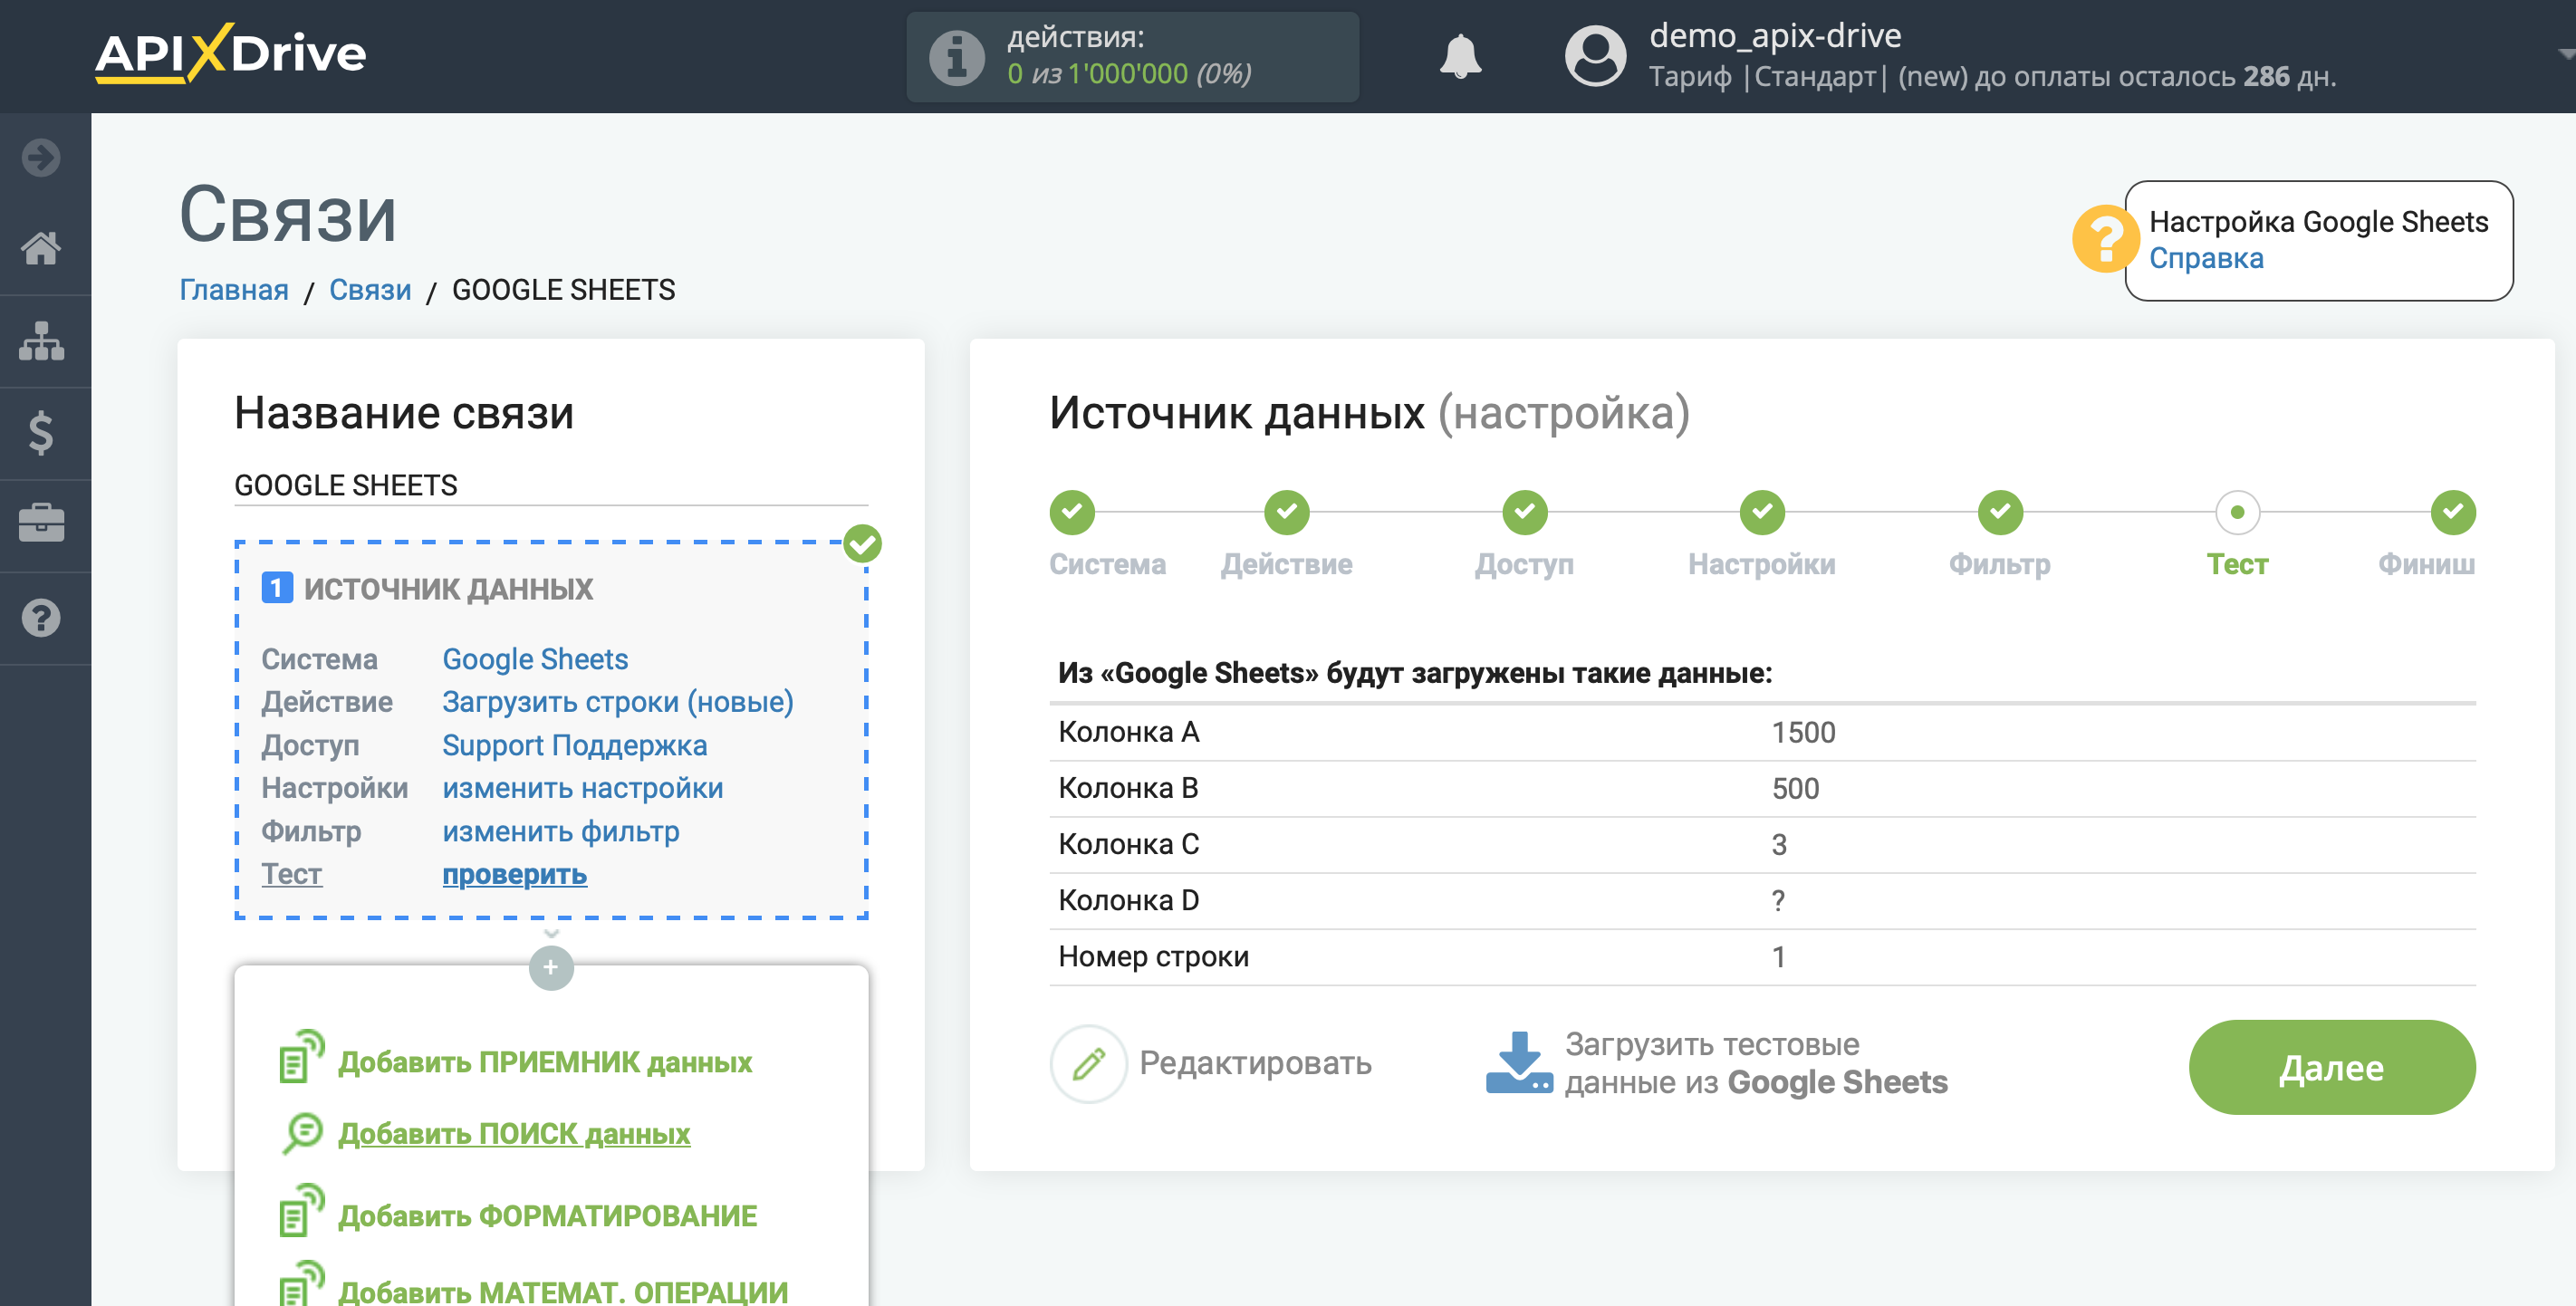Select Добавить МАТЕМАТ. ОПЕРАЦИИ
The width and height of the screenshot is (2576, 1306).
563,1291
